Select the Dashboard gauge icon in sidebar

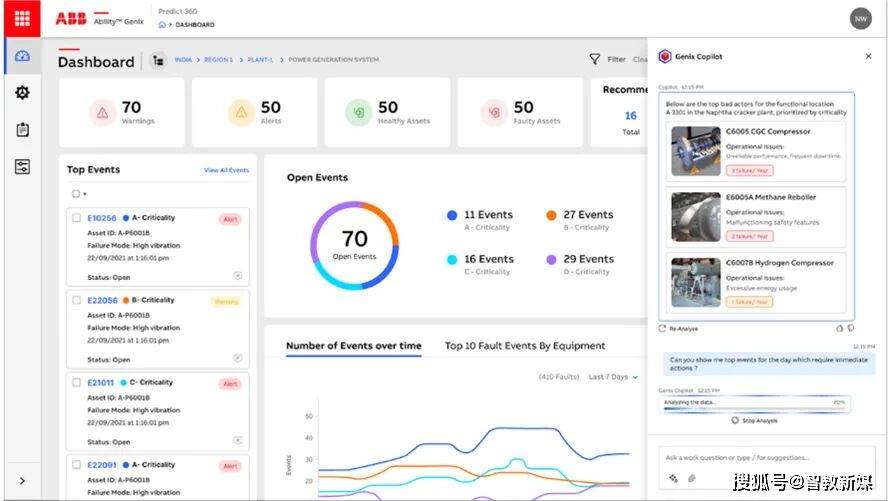(22, 56)
